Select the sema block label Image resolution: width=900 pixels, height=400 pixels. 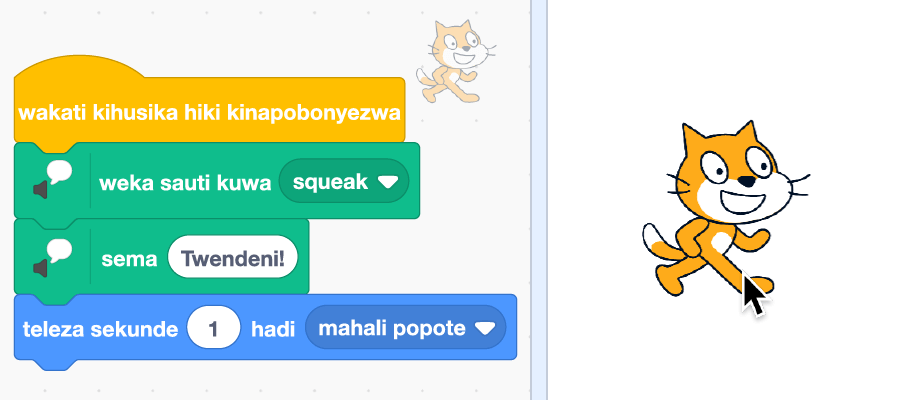coord(129,259)
